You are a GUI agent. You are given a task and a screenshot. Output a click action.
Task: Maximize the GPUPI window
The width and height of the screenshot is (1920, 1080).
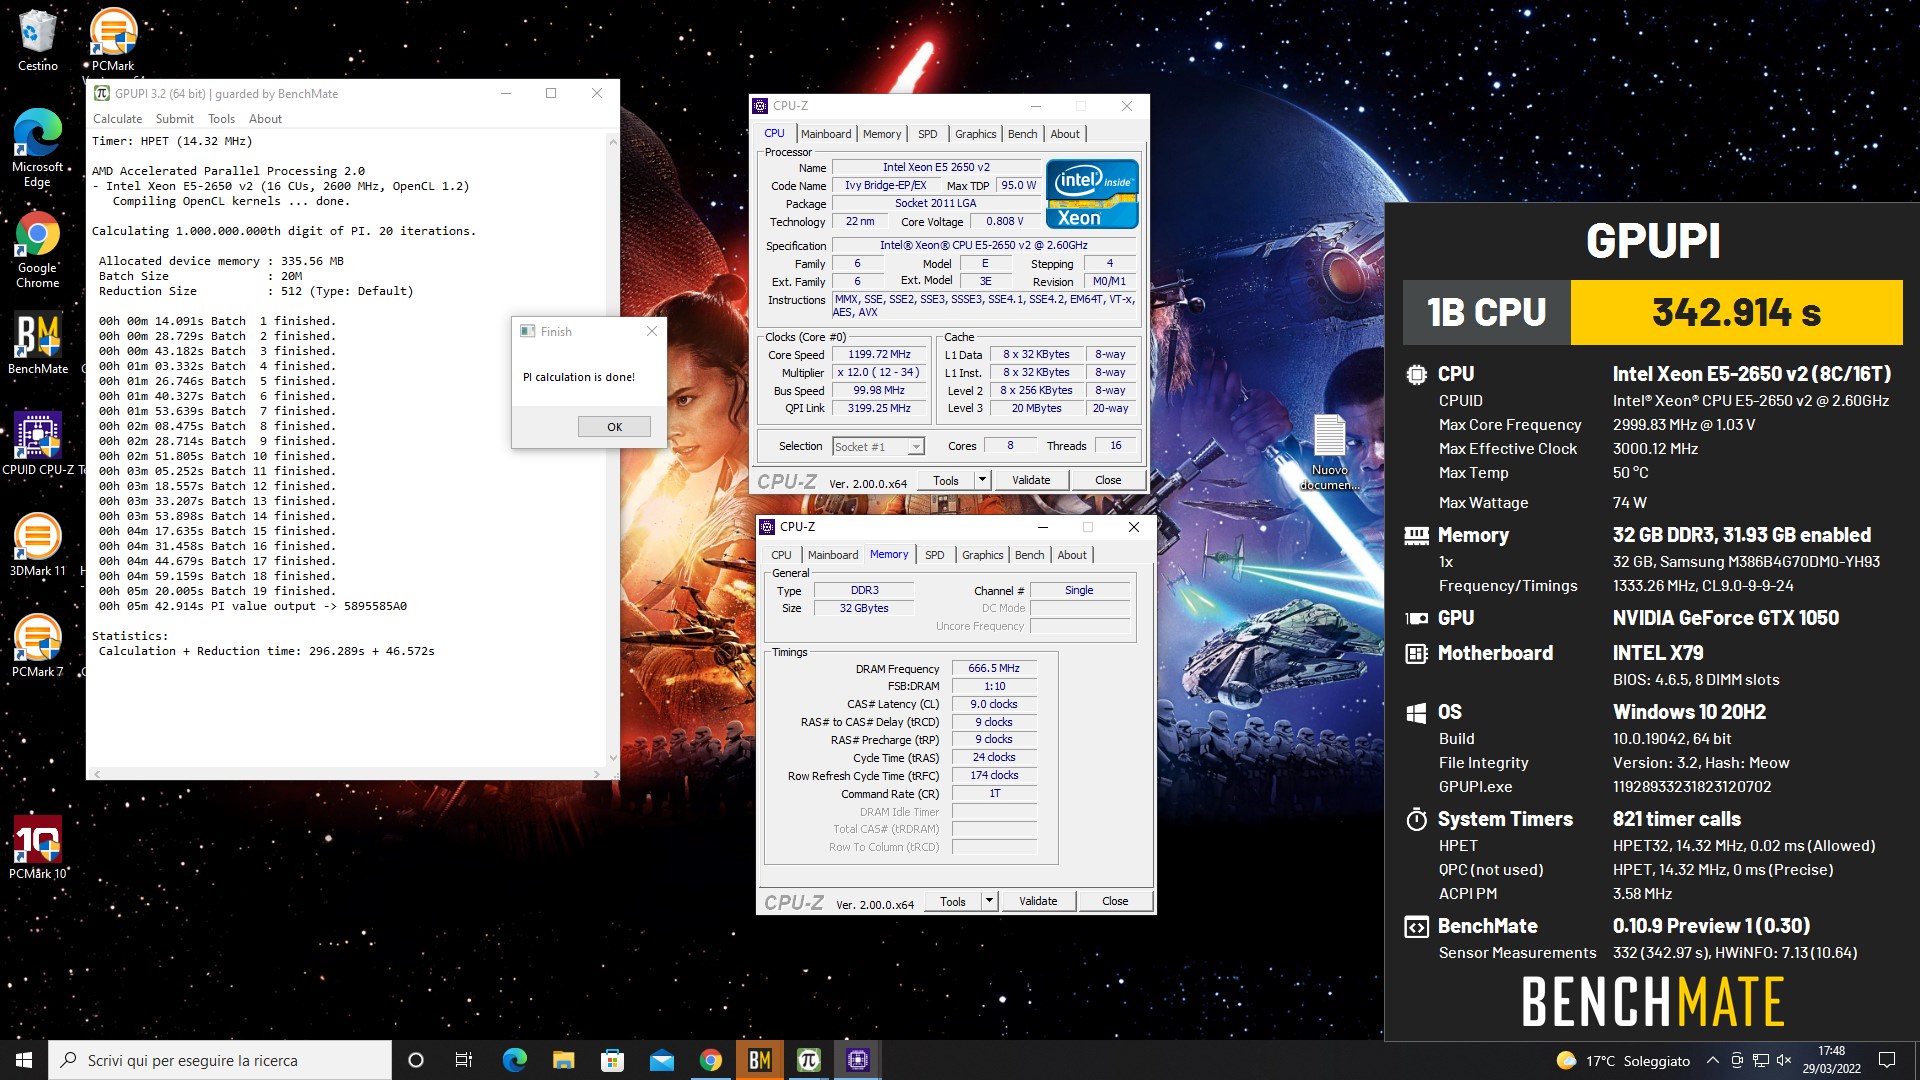tap(551, 93)
